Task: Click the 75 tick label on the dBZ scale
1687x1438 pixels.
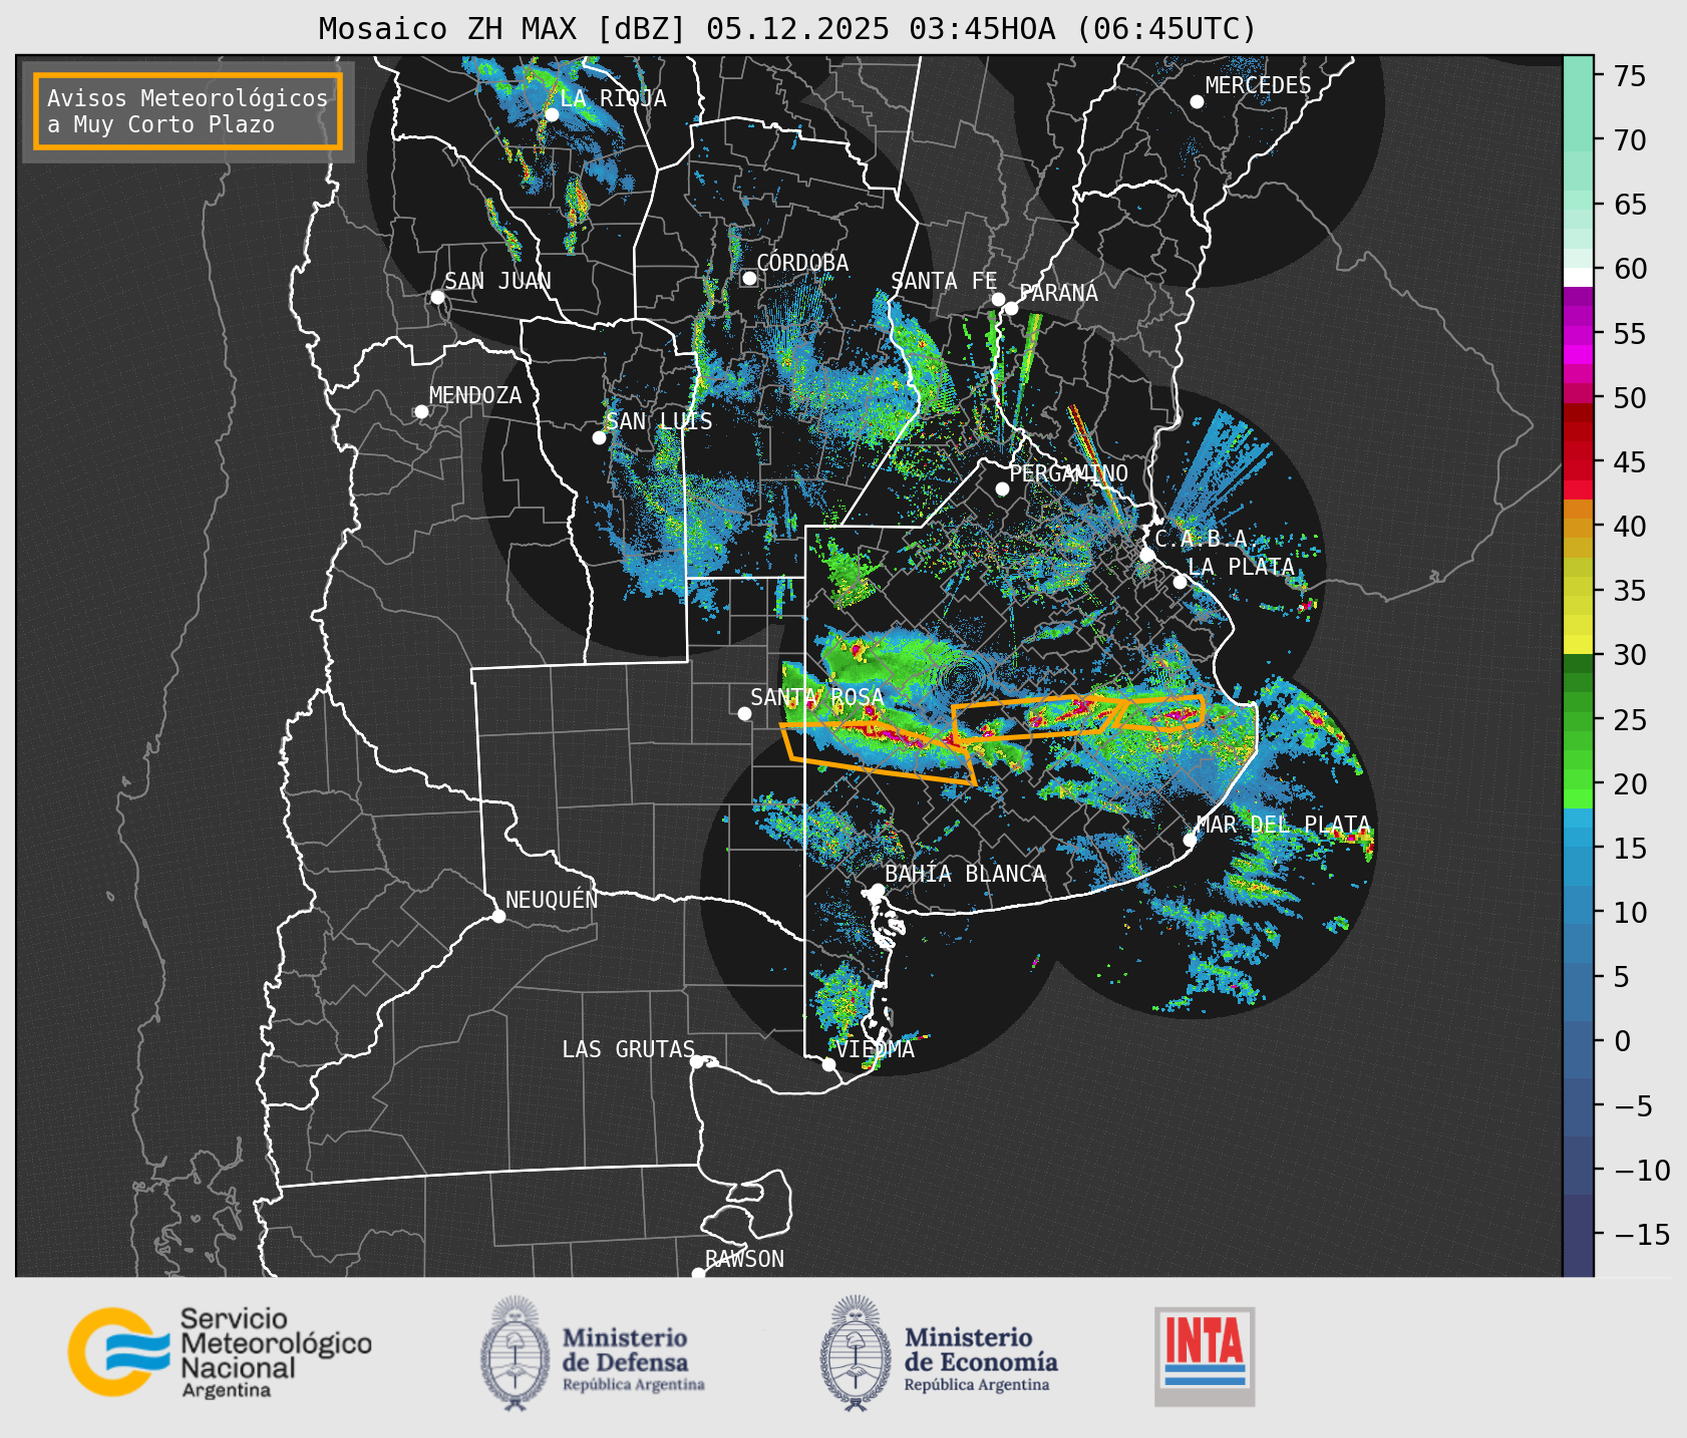Action: click(x=1629, y=76)
